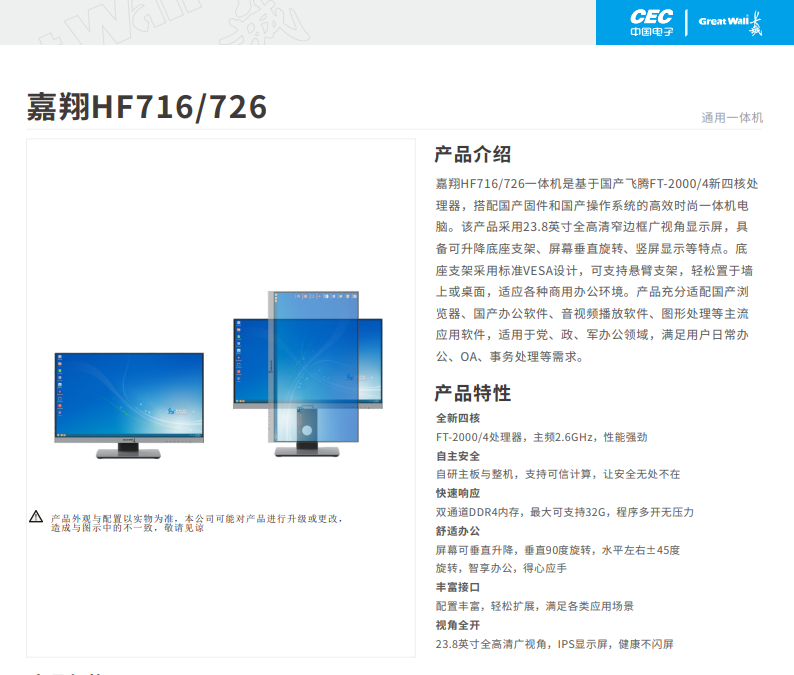This screenshot has width=794, height=675.
Task: Click the rotating monitor image on the right
Action: (307, 374)
